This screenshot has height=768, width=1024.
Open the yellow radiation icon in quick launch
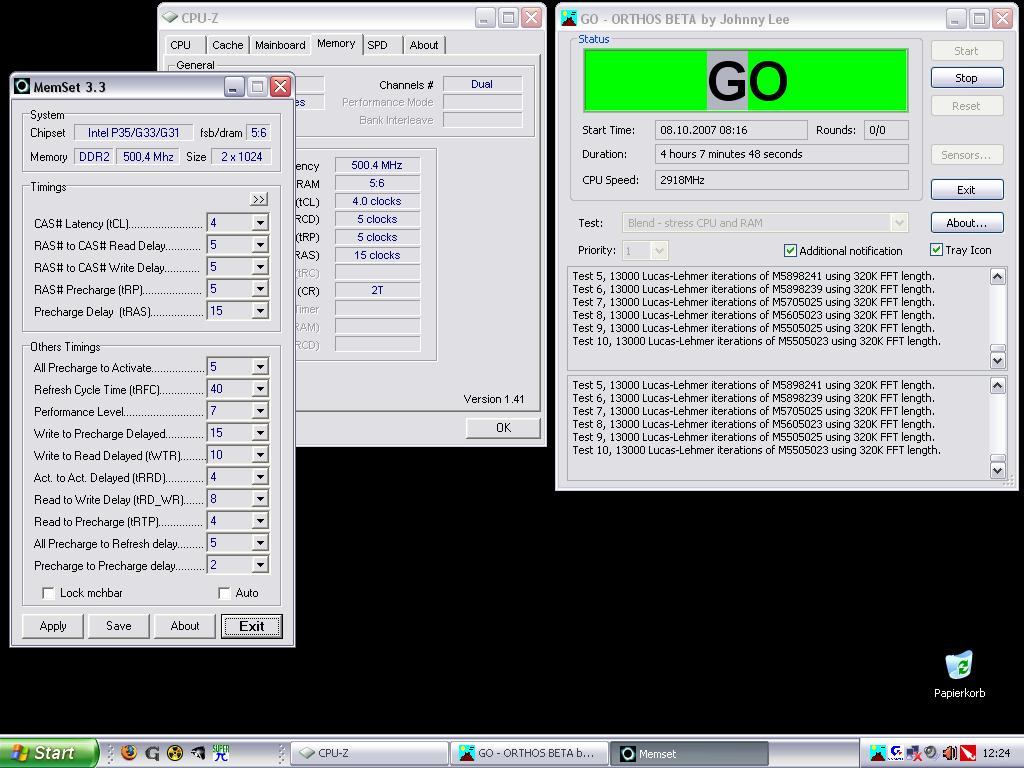(x=174, y=753)
